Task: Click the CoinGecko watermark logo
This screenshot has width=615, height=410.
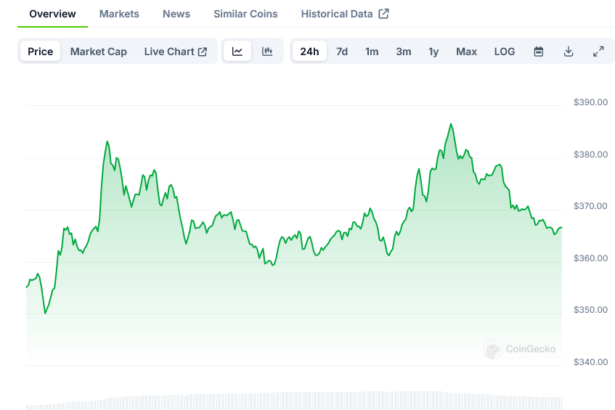Action: 520,350
